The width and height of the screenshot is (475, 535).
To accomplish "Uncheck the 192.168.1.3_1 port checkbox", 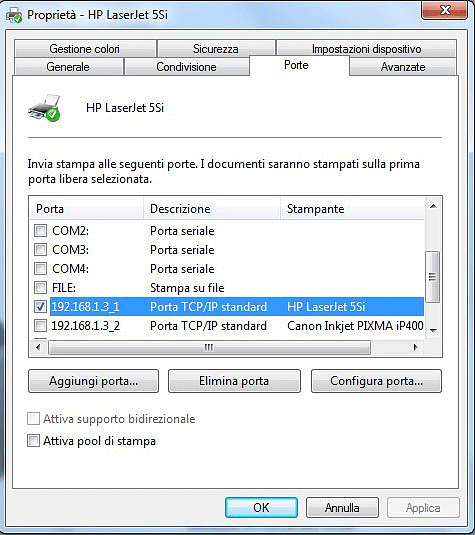I will 40,306.
